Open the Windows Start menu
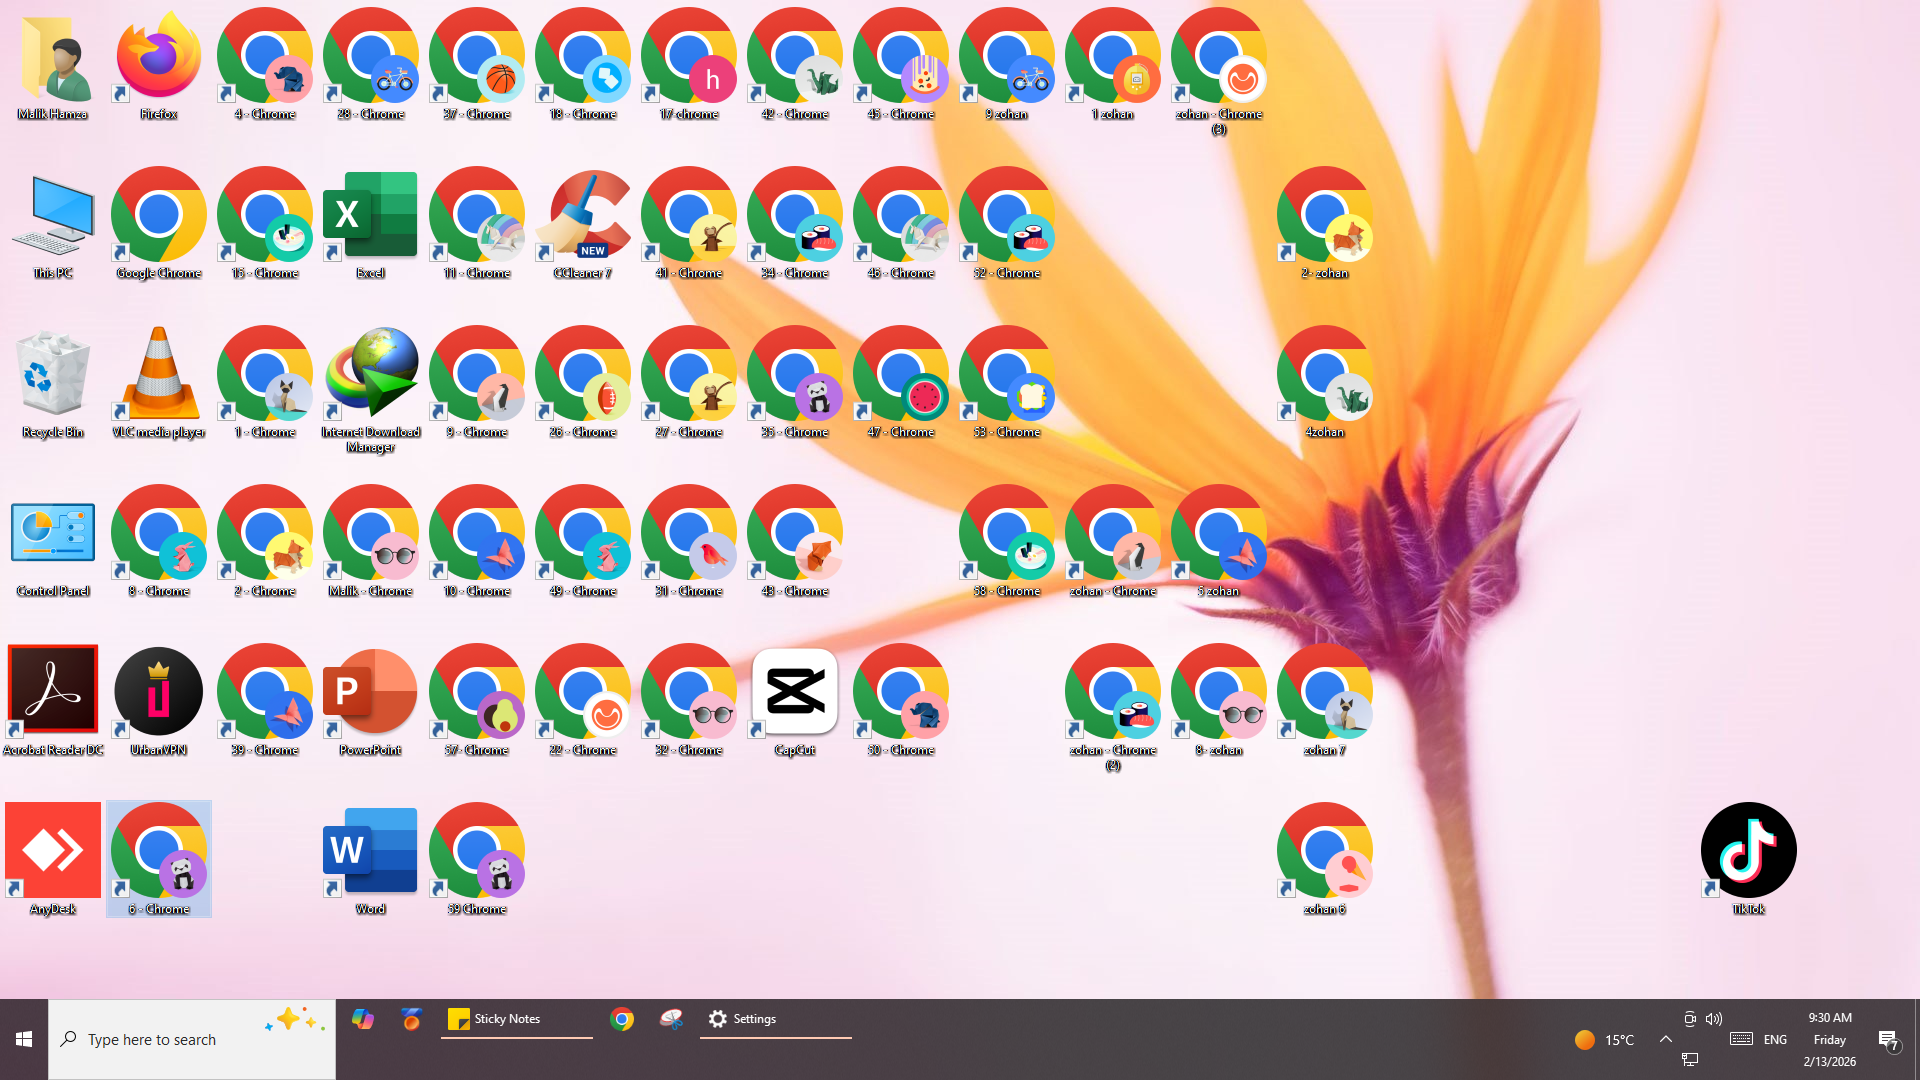 coord(24,1039)
